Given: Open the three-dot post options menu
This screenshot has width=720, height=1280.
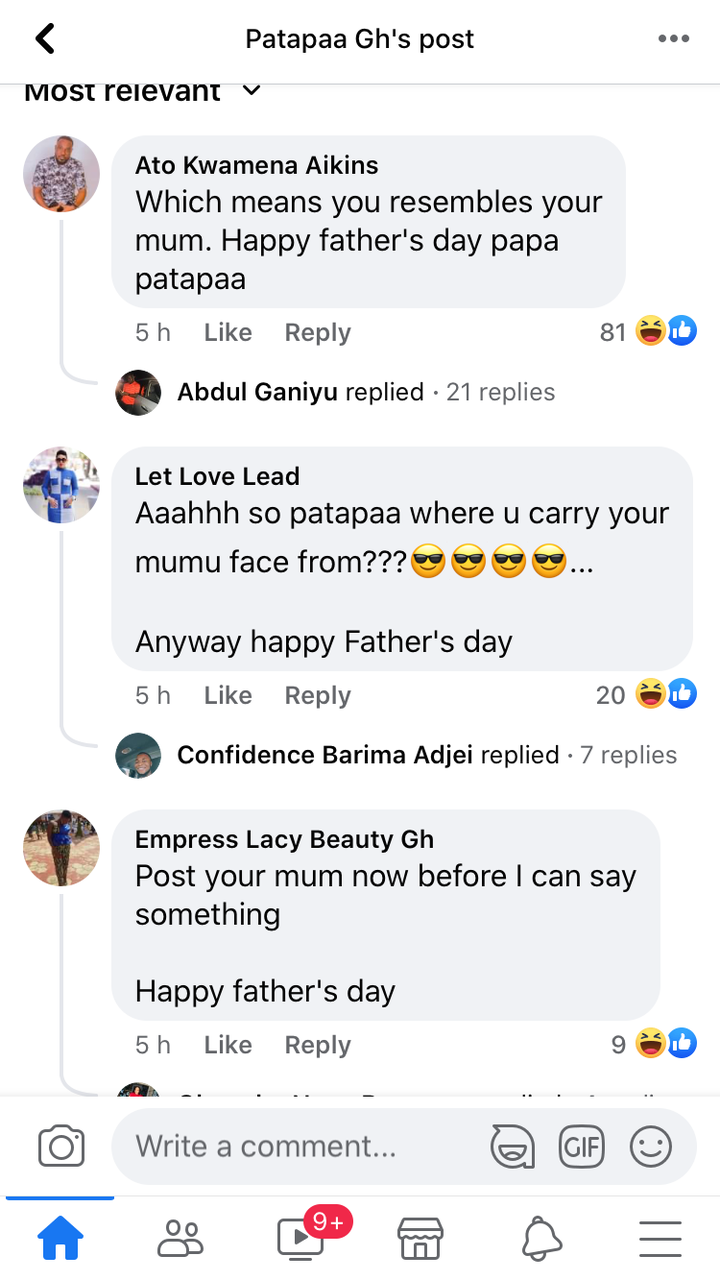Looking at the screenshot, I should (674, 39).
